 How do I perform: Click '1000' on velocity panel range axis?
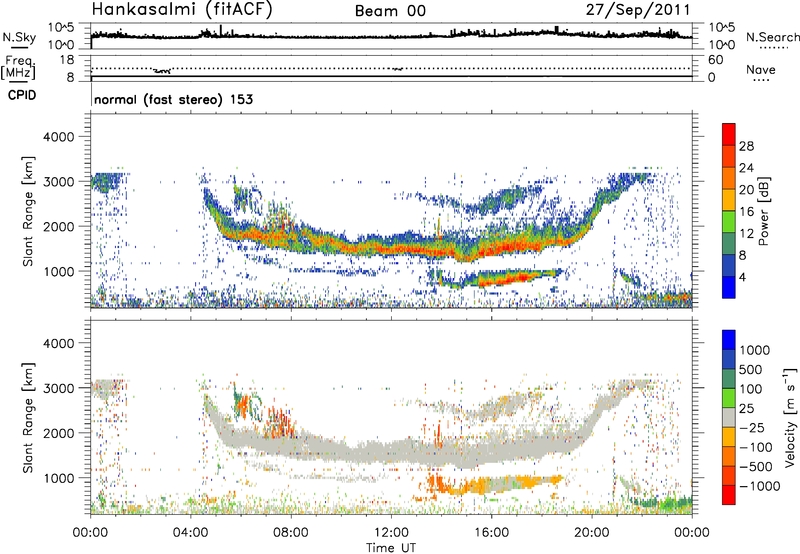coord(58,478)
